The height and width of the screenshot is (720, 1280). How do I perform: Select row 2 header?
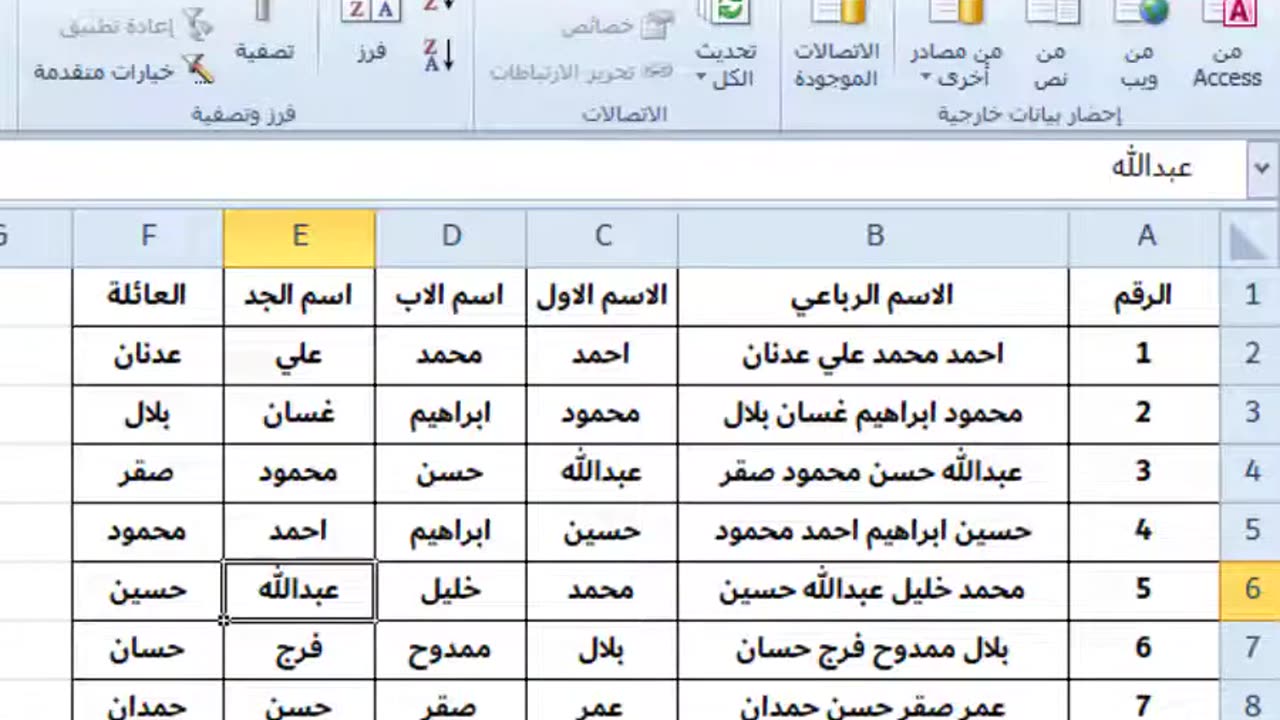click(1251, 354)
